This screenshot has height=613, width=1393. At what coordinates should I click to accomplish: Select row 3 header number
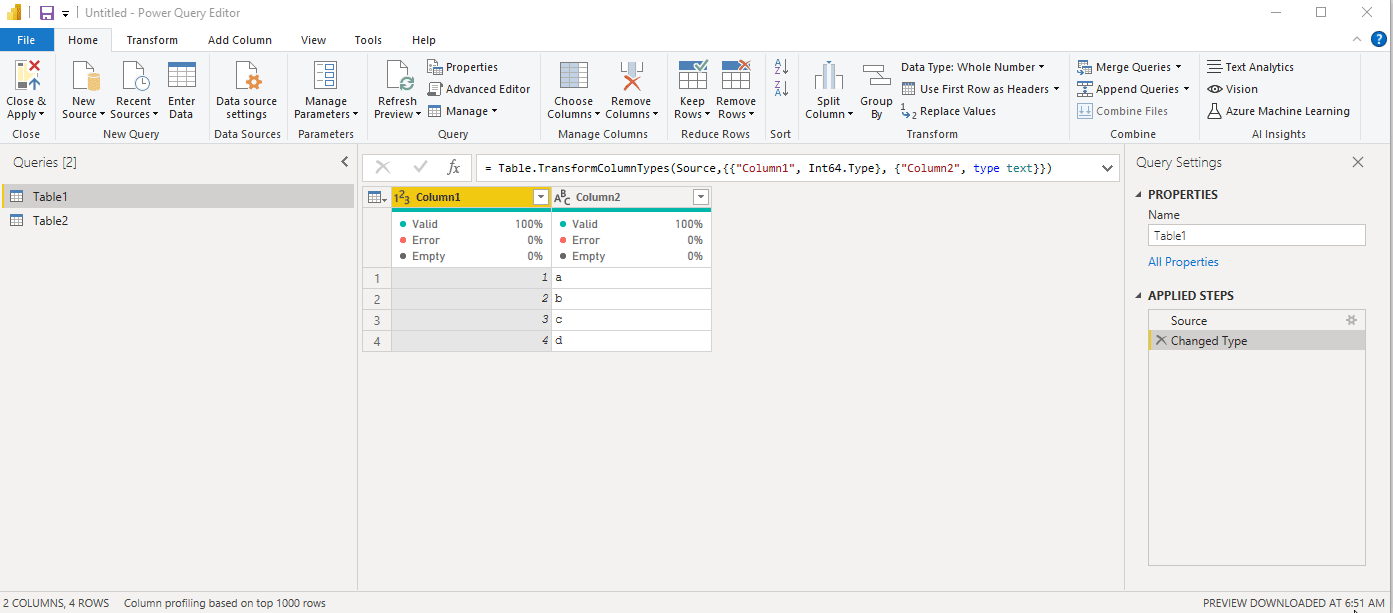[x=377, y=320]
